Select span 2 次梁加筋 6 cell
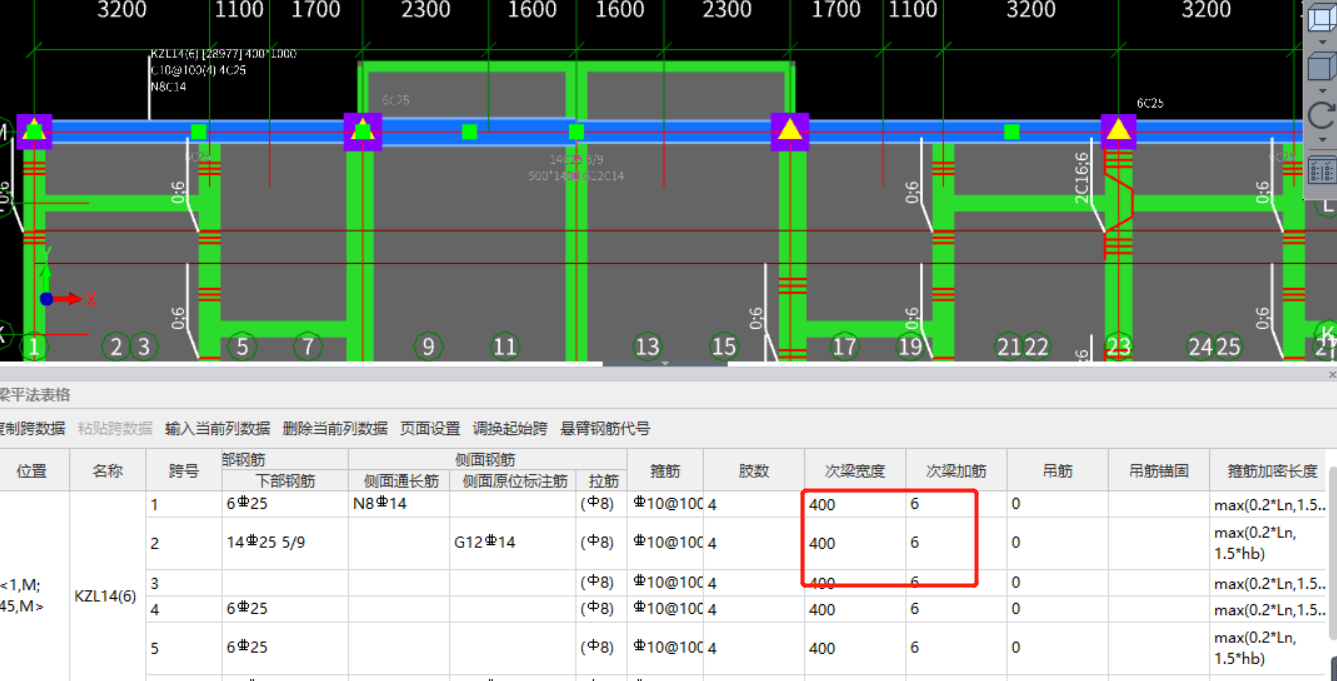The image size is (1337, 681). [x=956, y=543]
